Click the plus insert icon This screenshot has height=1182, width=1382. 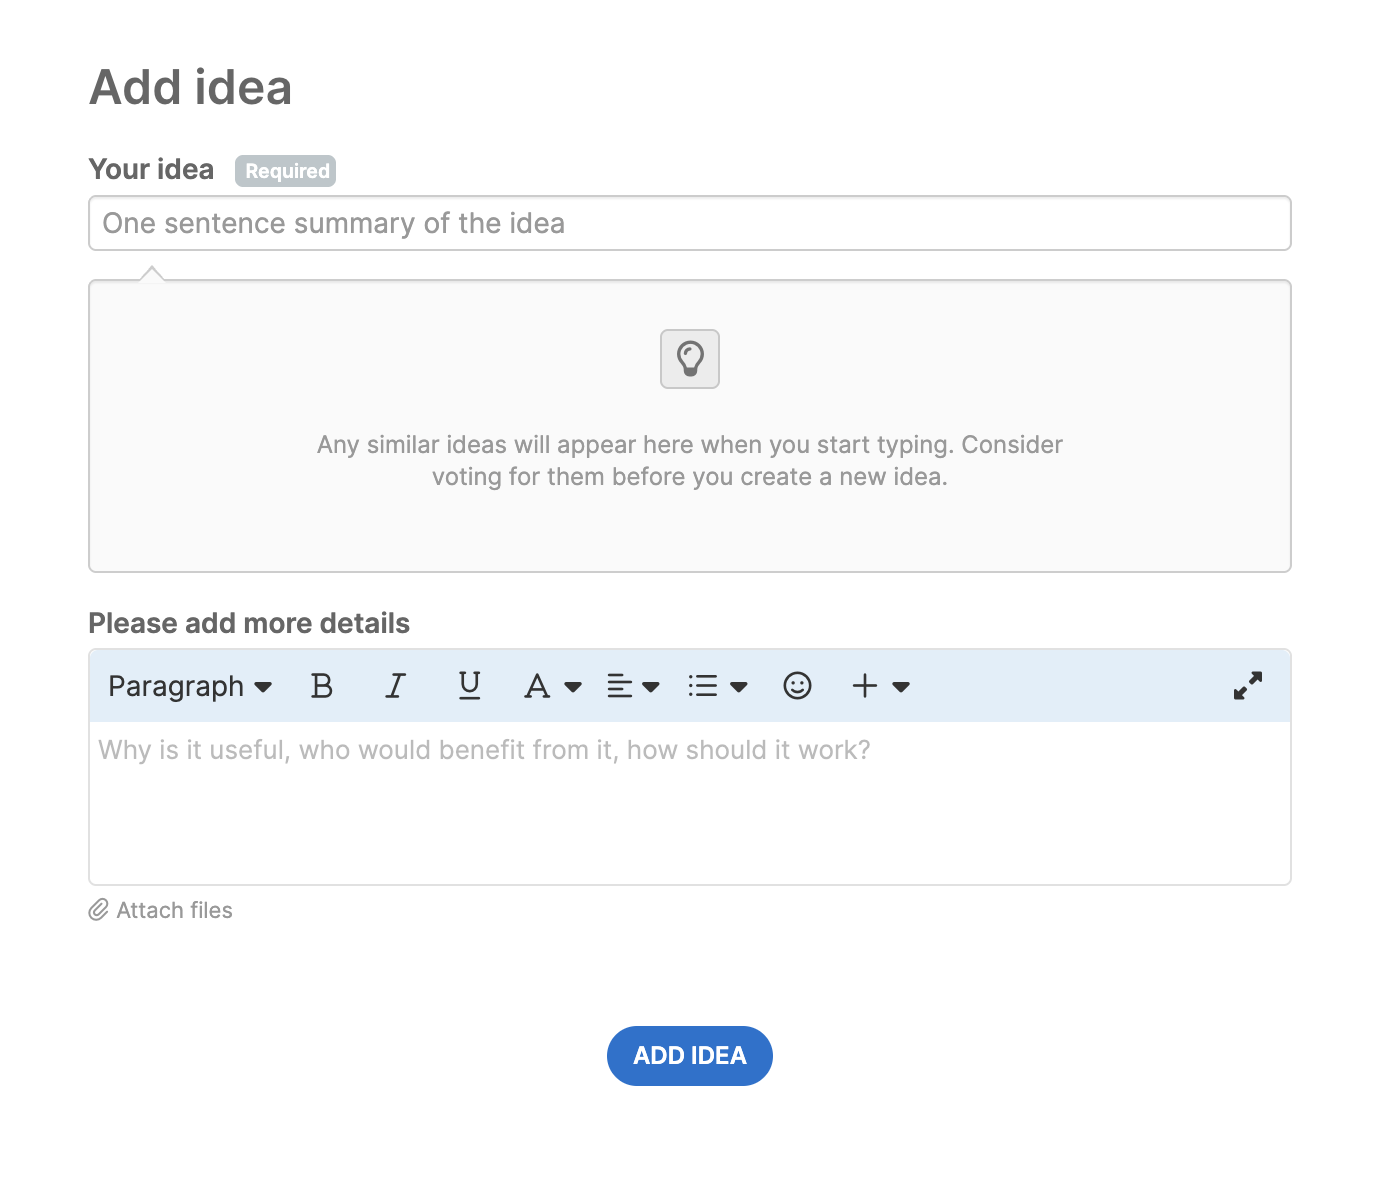click(x=865, y=686)
